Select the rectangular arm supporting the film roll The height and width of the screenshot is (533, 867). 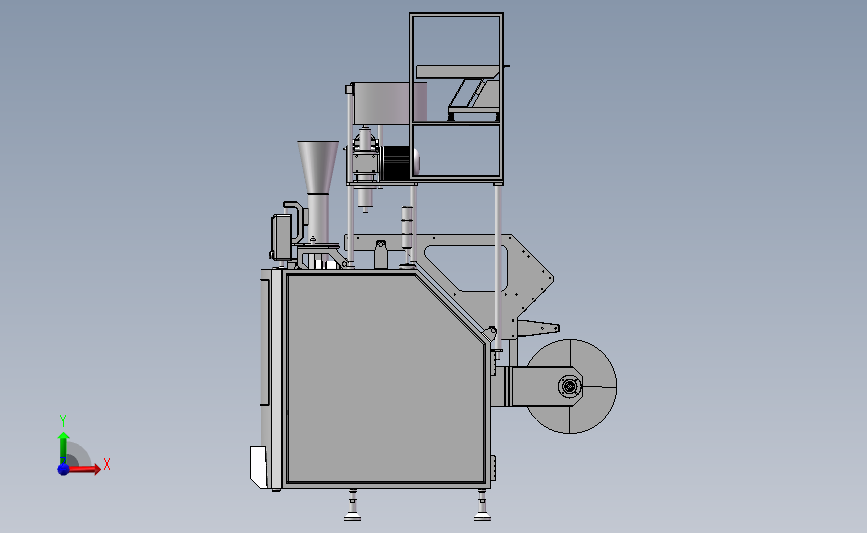click(539, 386)
